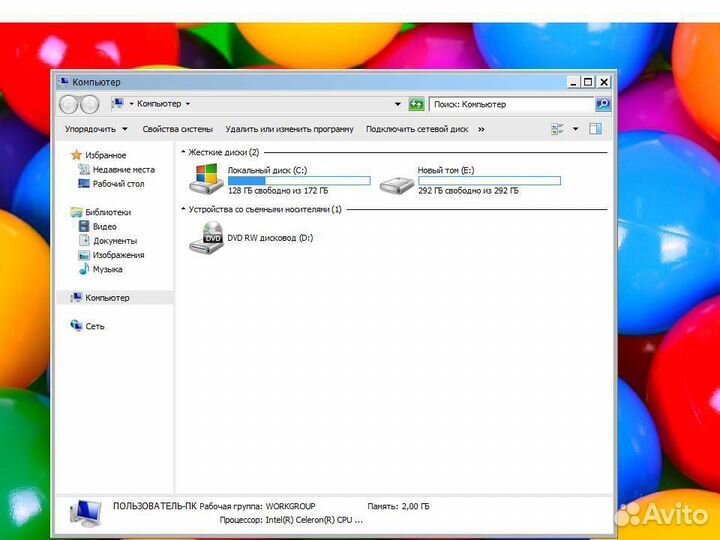
Task: Click the Сеть network icon
Action: pos(76,326)
